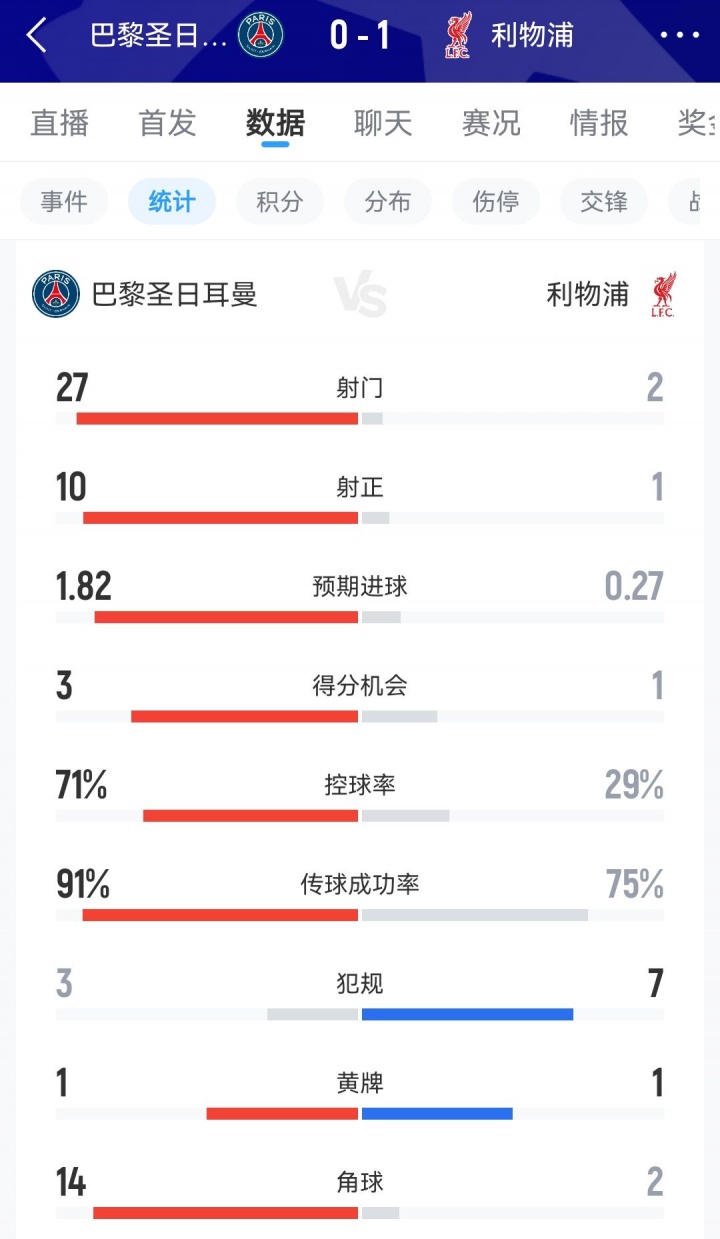Open the 情报 page
The height and width of the screenshot is (1239, 720).
[597, 124]
